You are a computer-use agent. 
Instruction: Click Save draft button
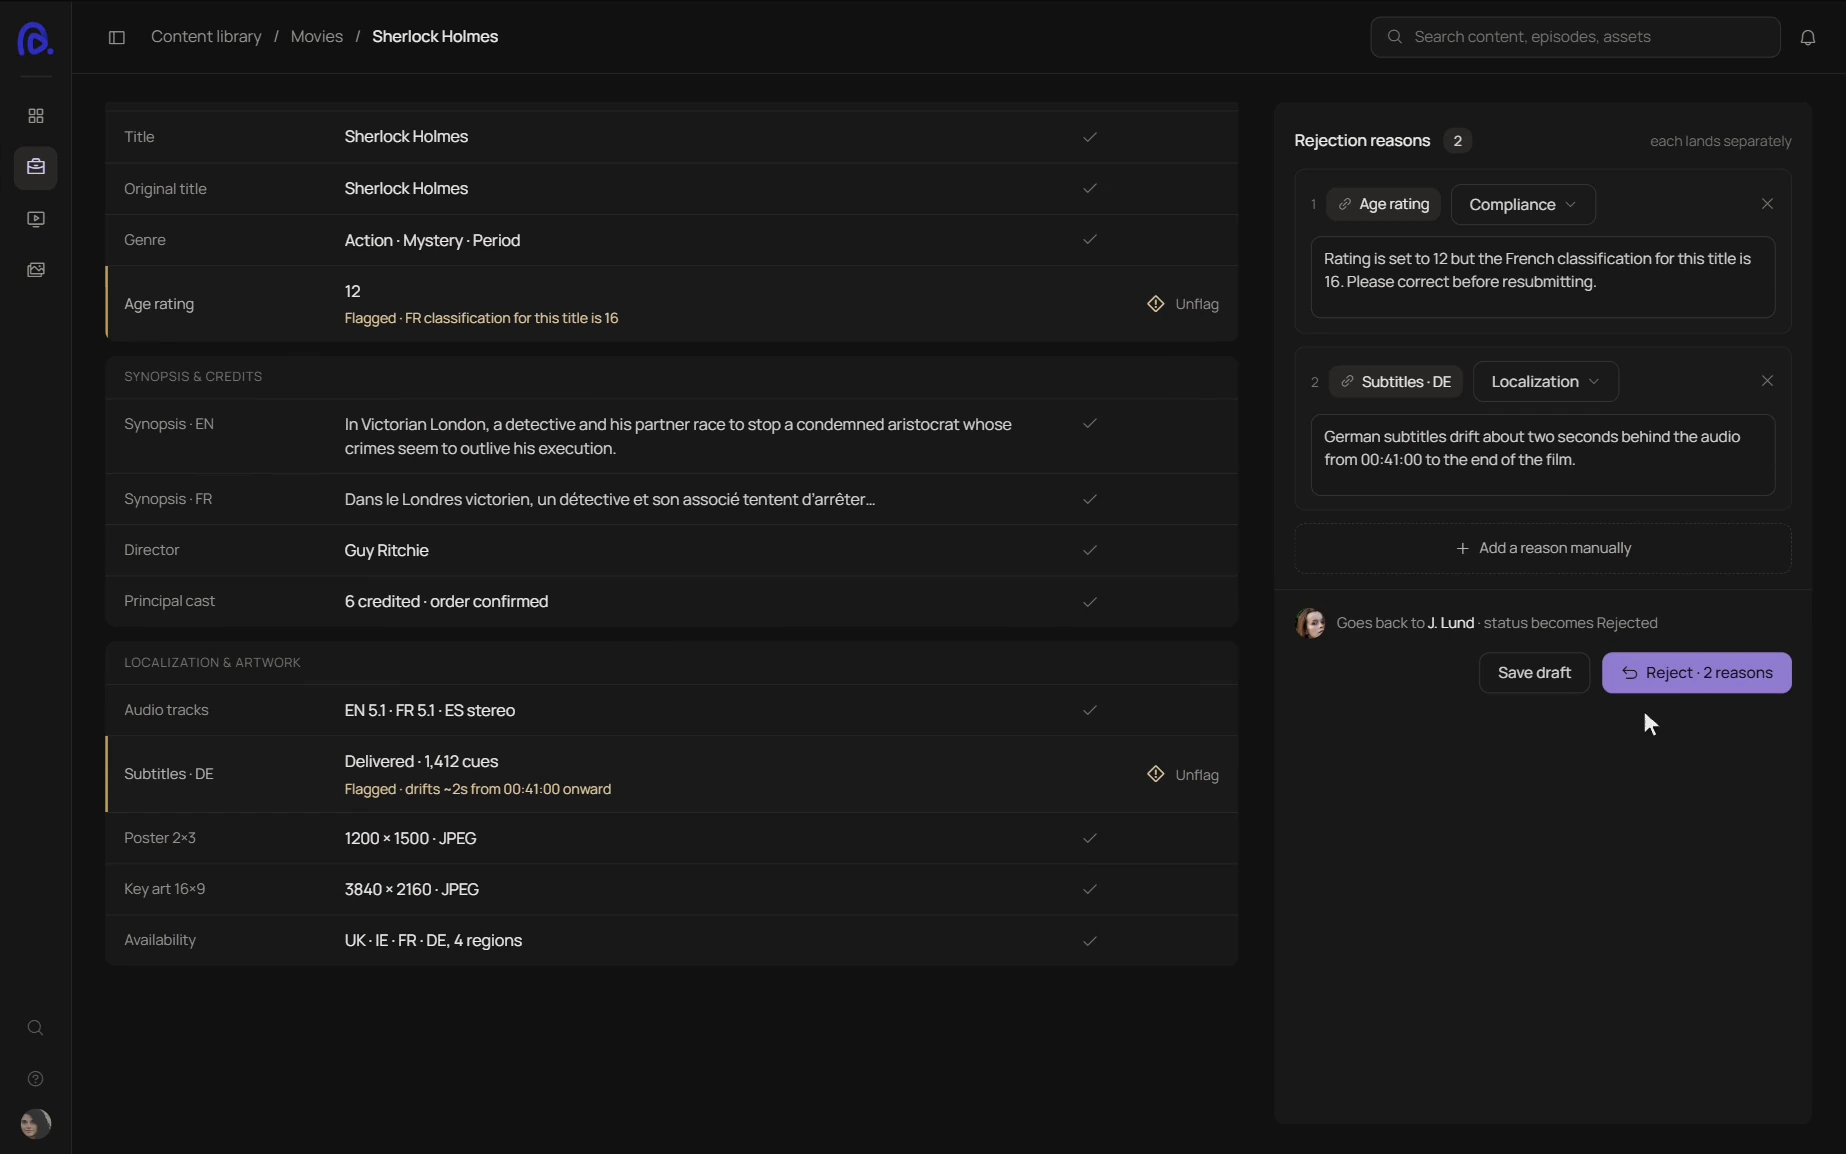click(x=1534, y=673)
